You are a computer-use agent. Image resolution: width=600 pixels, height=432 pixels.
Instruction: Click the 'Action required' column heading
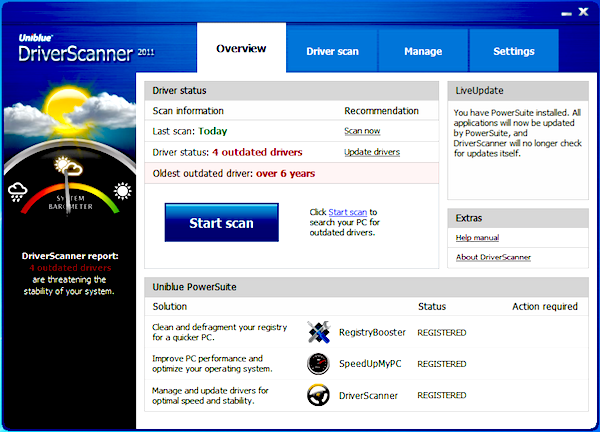(545, 306)
